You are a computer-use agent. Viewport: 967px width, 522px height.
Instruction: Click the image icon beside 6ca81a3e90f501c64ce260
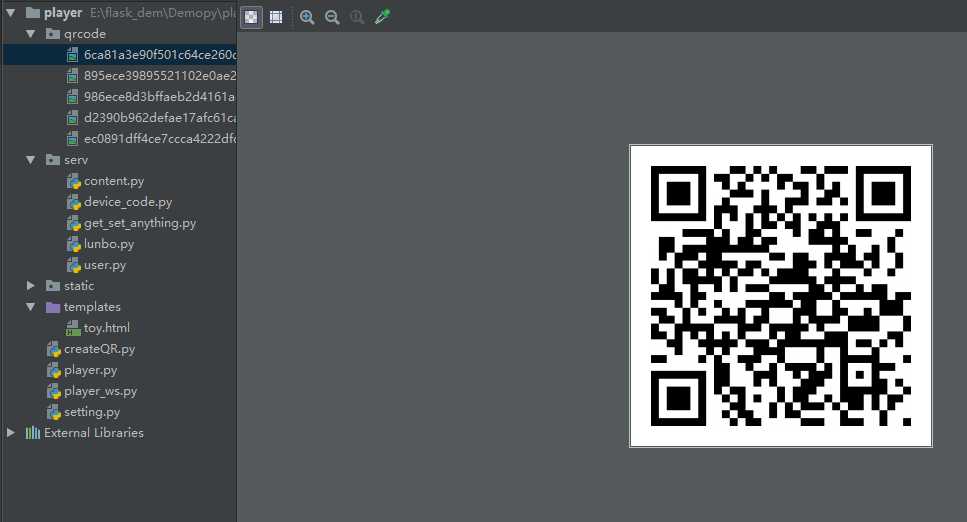[x=73, y=55]
